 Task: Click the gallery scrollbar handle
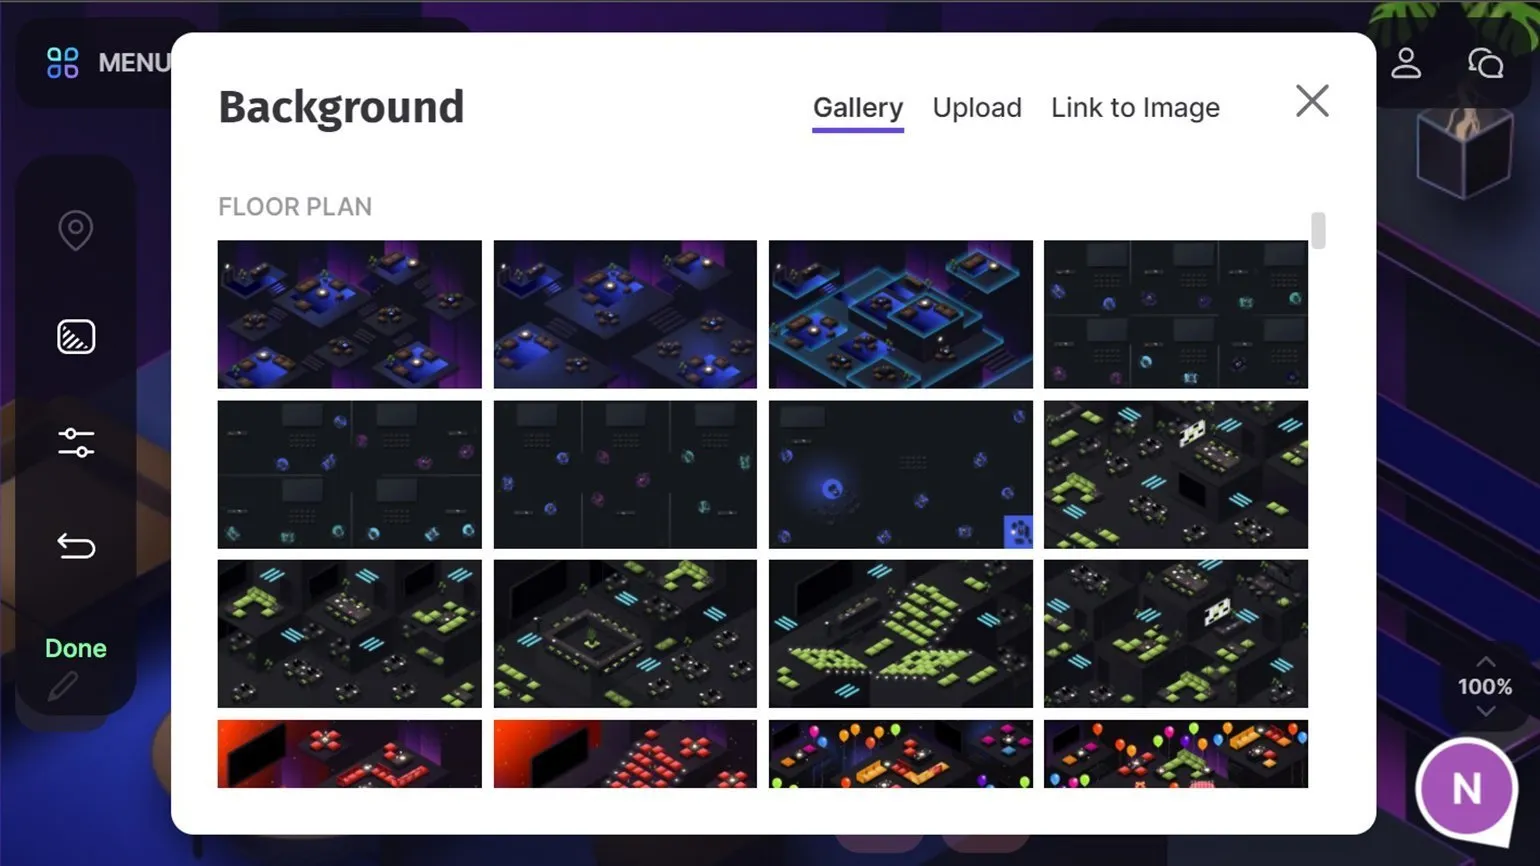point(1318,231)
